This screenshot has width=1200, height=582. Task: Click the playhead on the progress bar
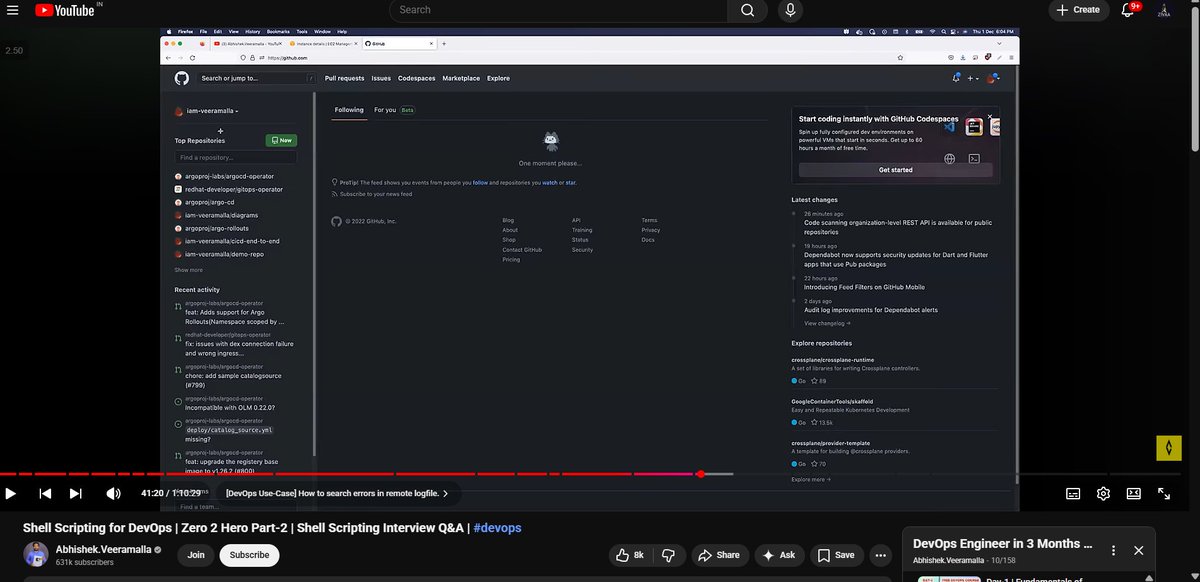pos(701,474)
